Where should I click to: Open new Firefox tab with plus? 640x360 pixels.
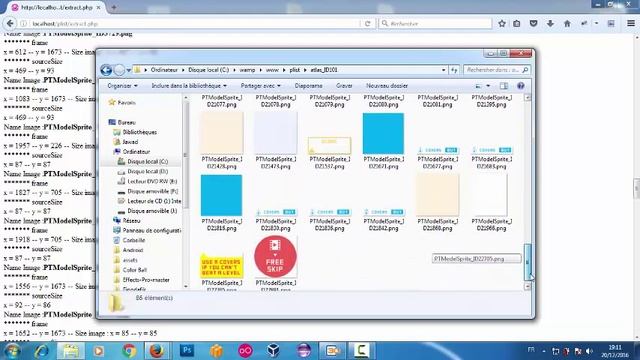pyautogui.click(x=114, y=7)
